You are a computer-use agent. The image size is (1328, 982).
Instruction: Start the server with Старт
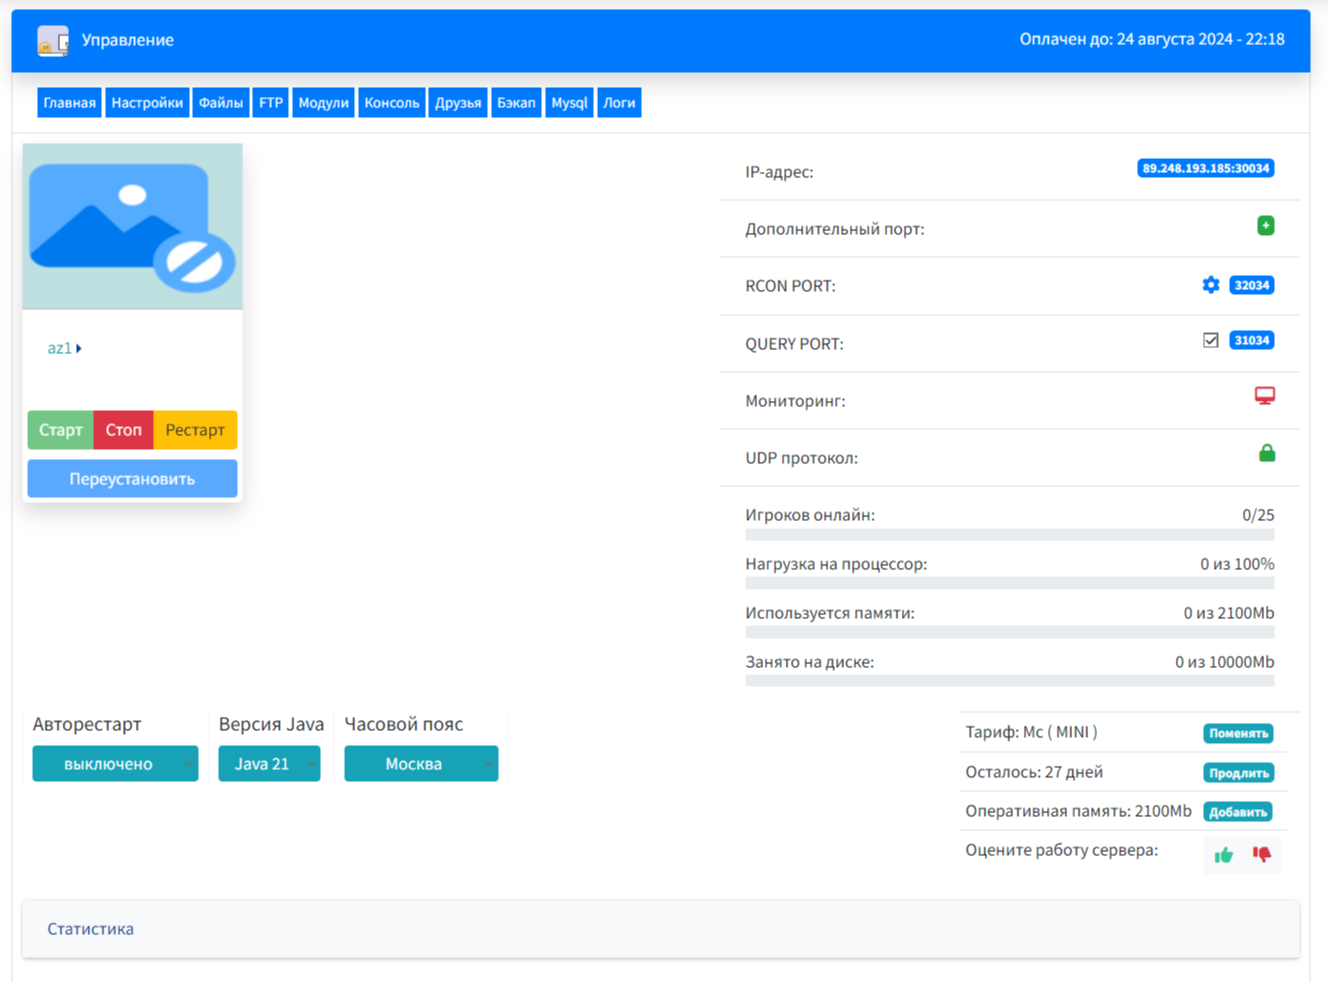tap(60, 430)
